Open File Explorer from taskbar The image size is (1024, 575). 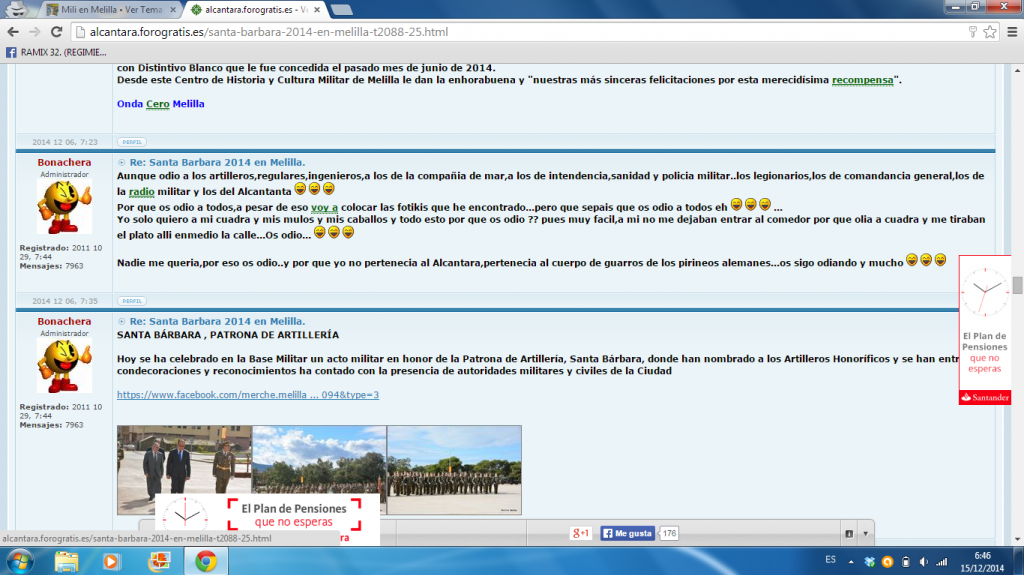coord(66,561)
